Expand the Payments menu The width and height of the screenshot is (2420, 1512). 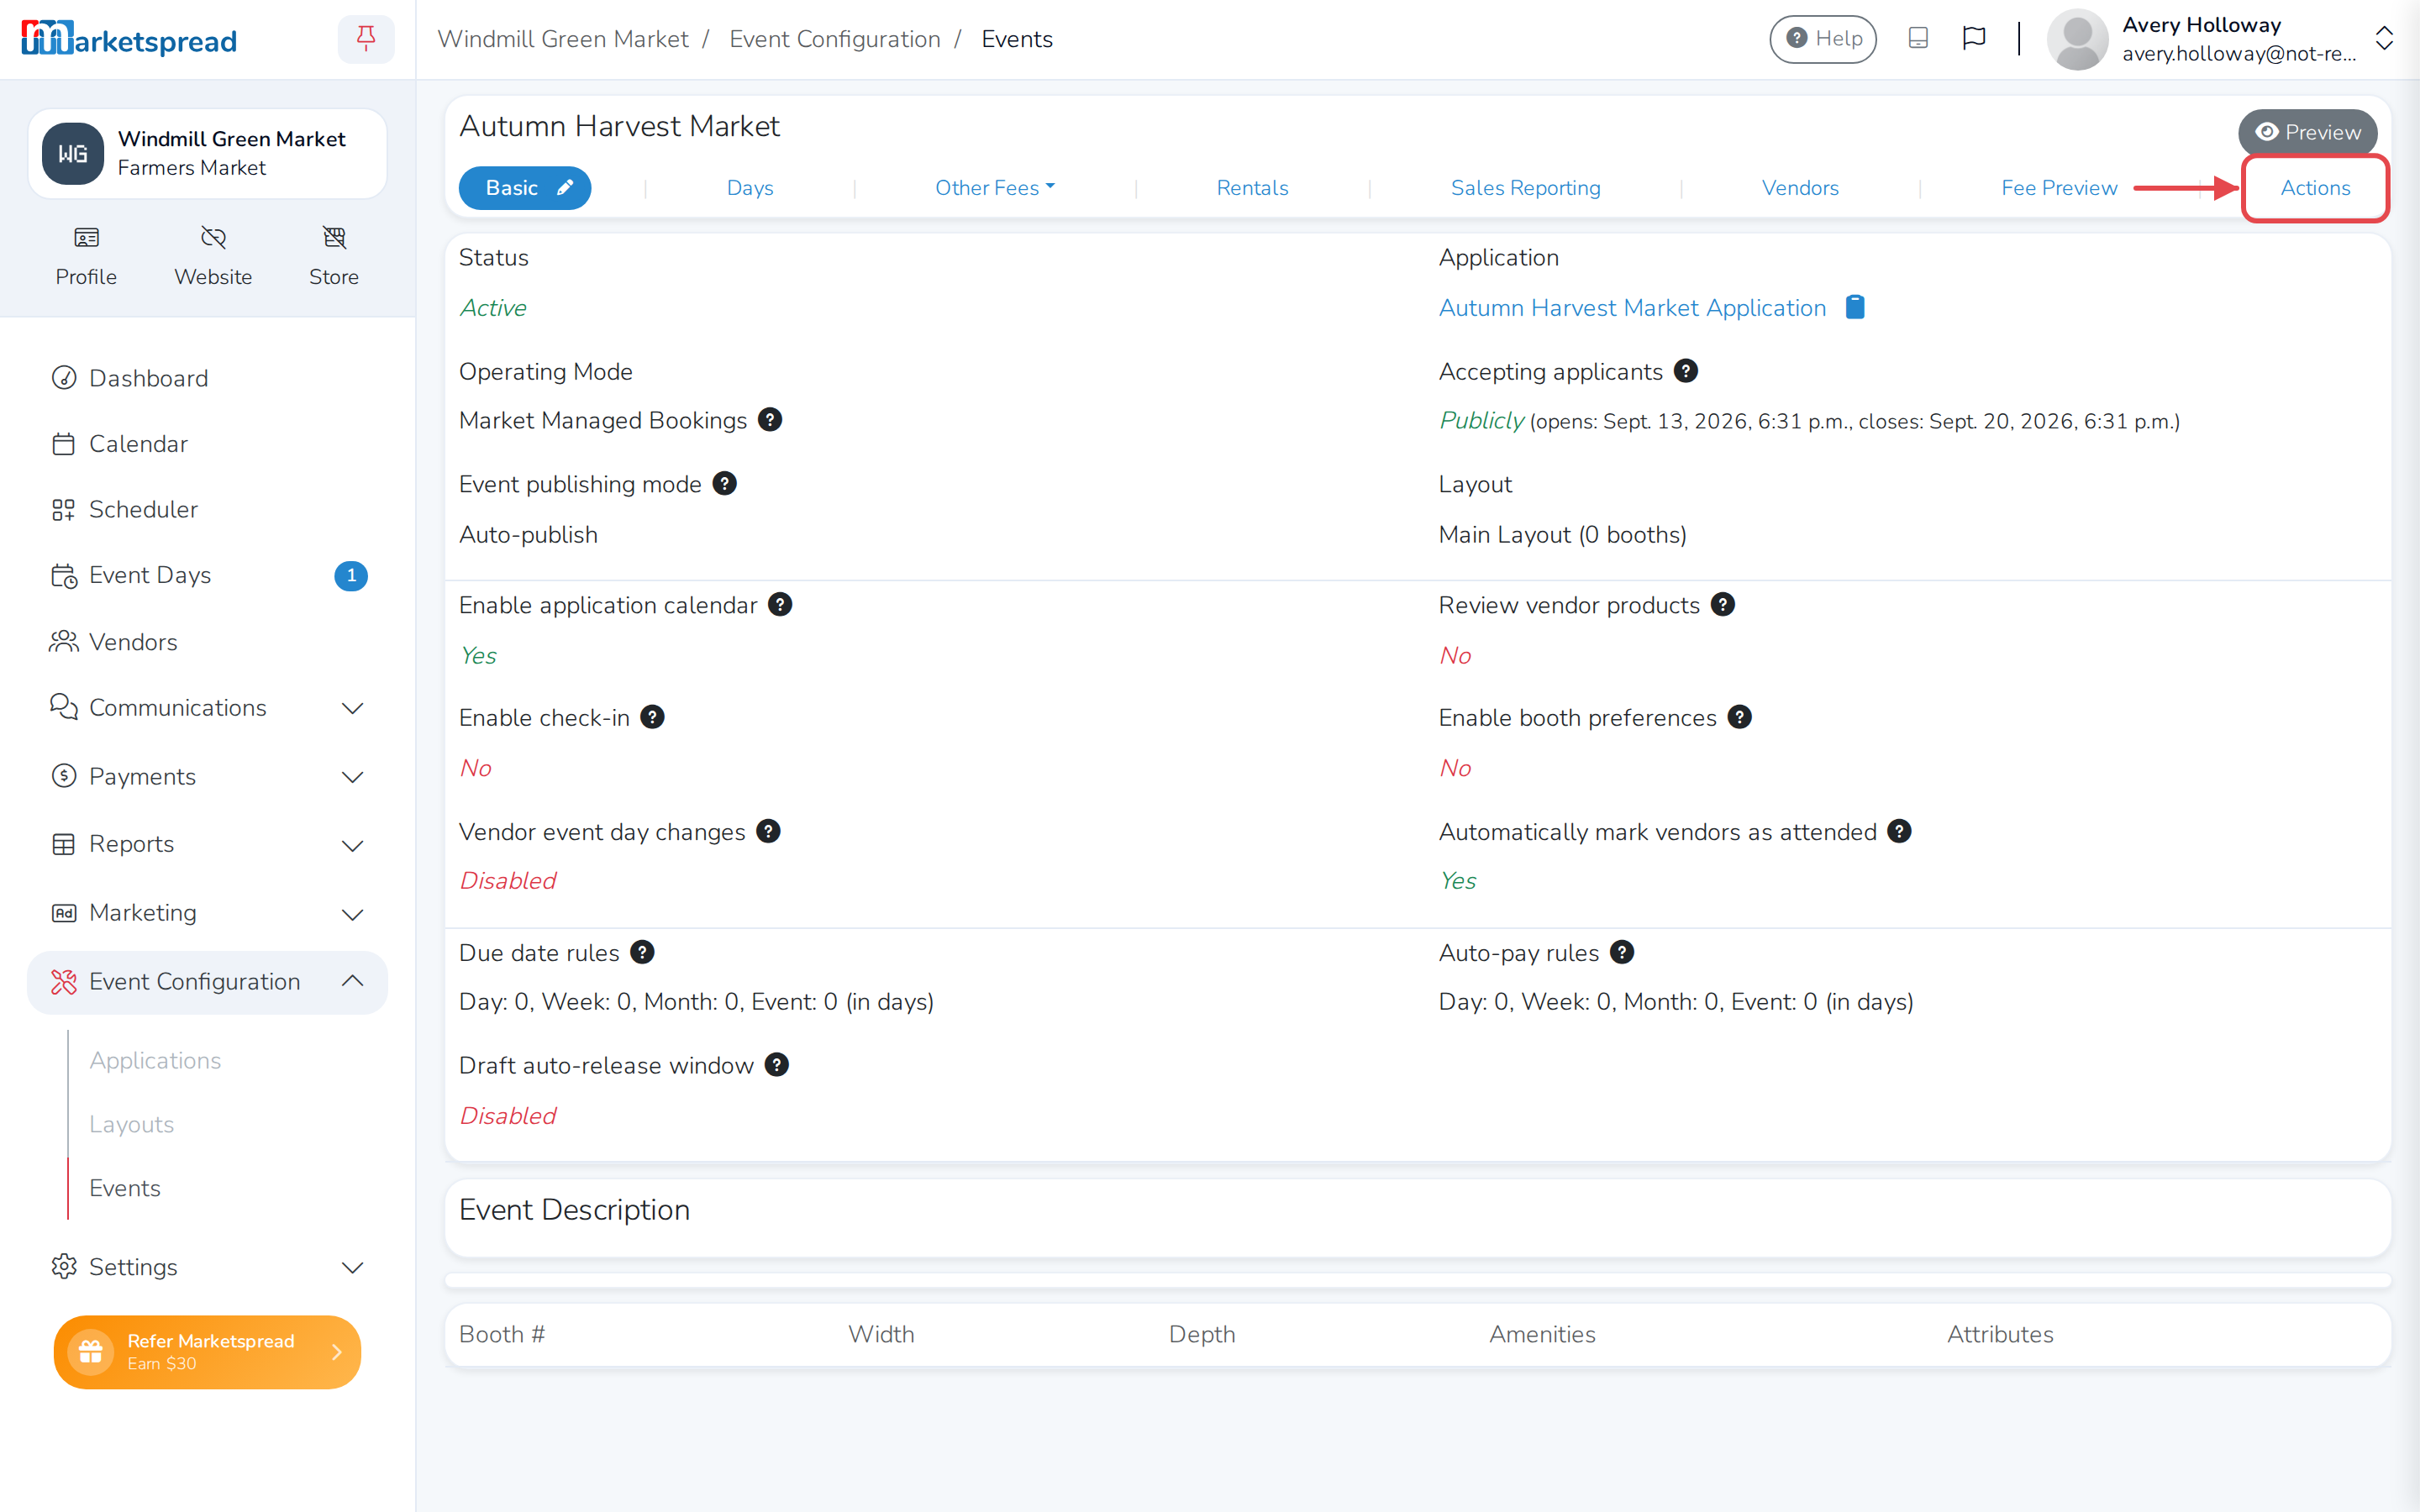207,777
